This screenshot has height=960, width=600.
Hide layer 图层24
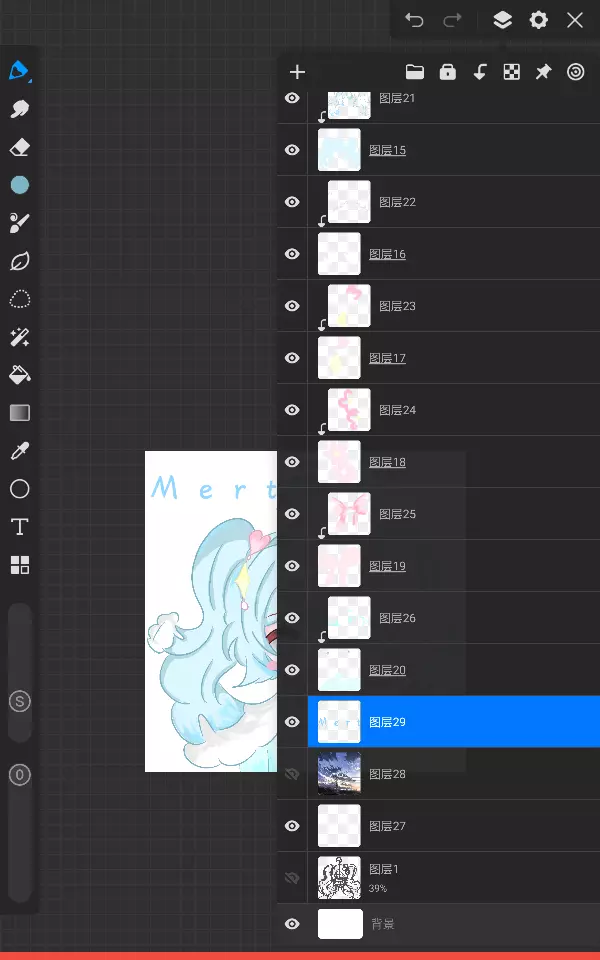point(292,410)
